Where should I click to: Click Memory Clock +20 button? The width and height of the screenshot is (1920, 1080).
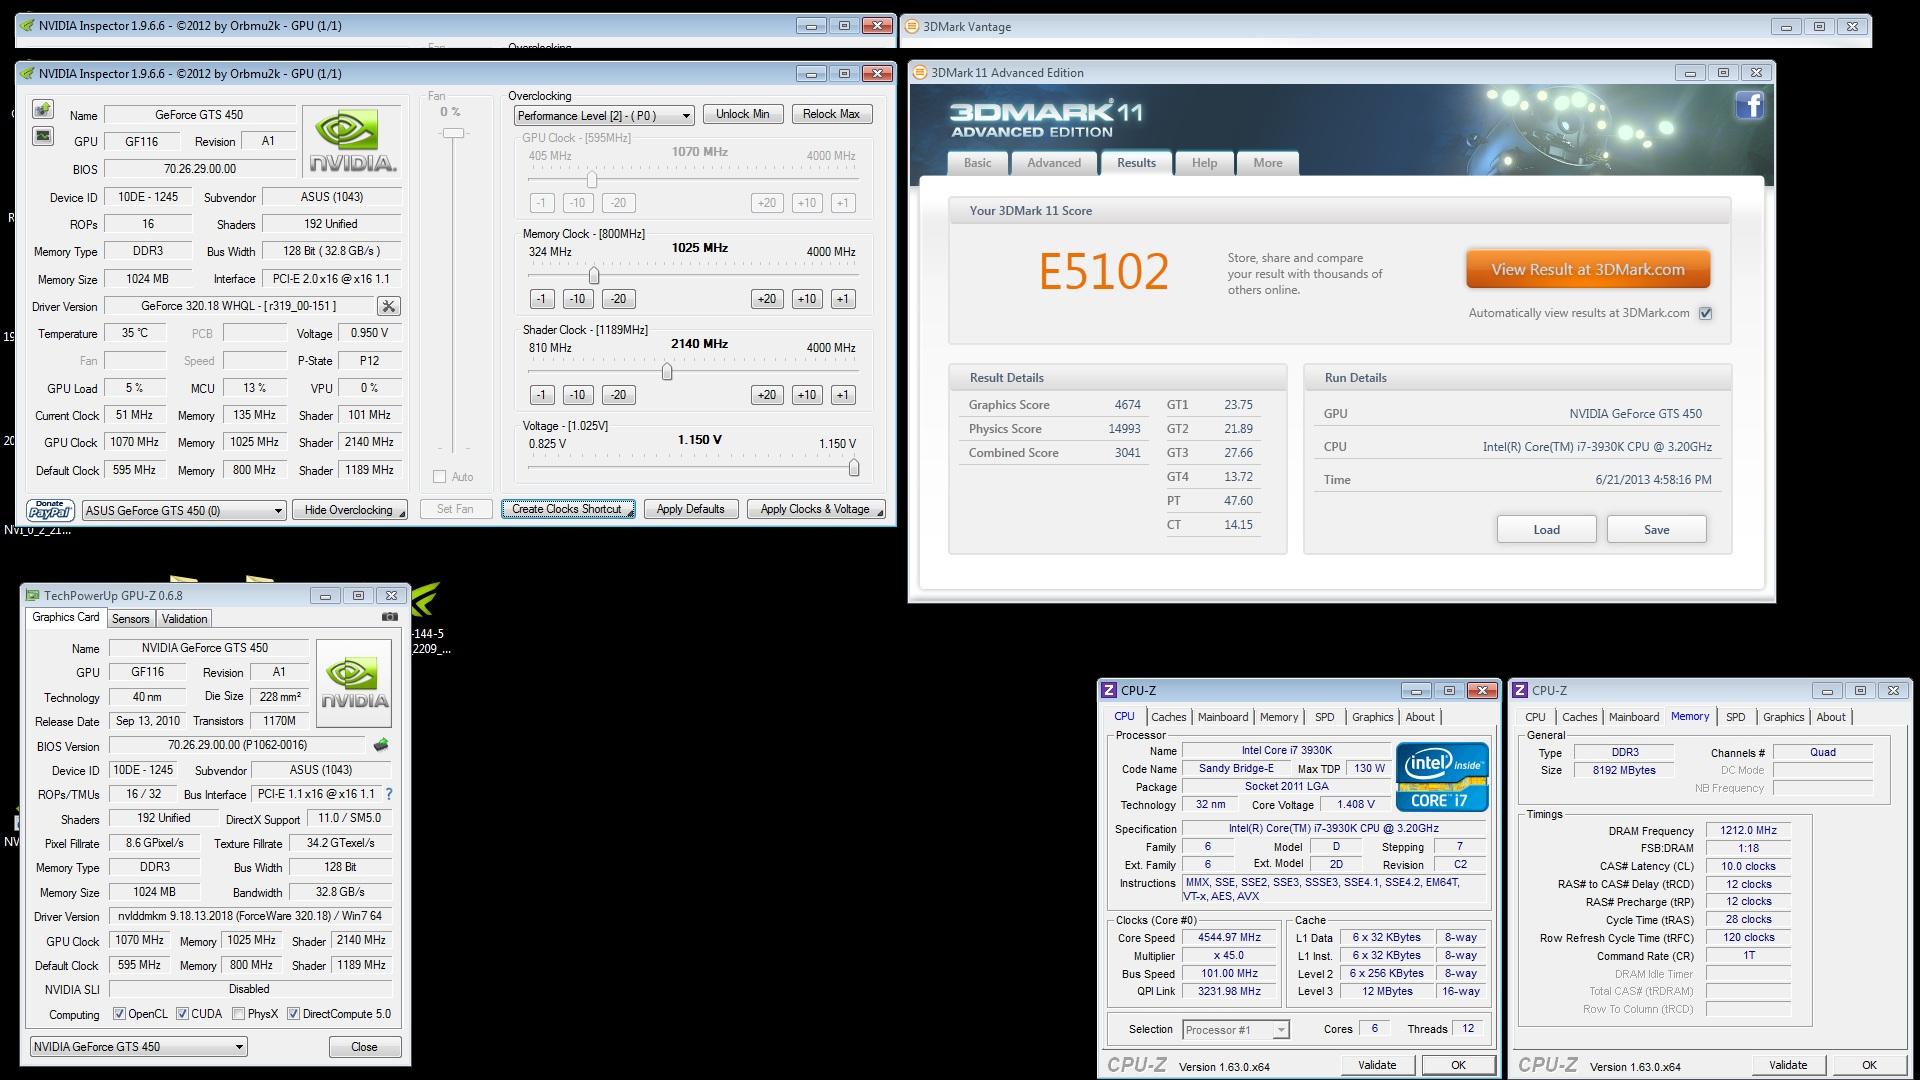[x=767, y=299]
